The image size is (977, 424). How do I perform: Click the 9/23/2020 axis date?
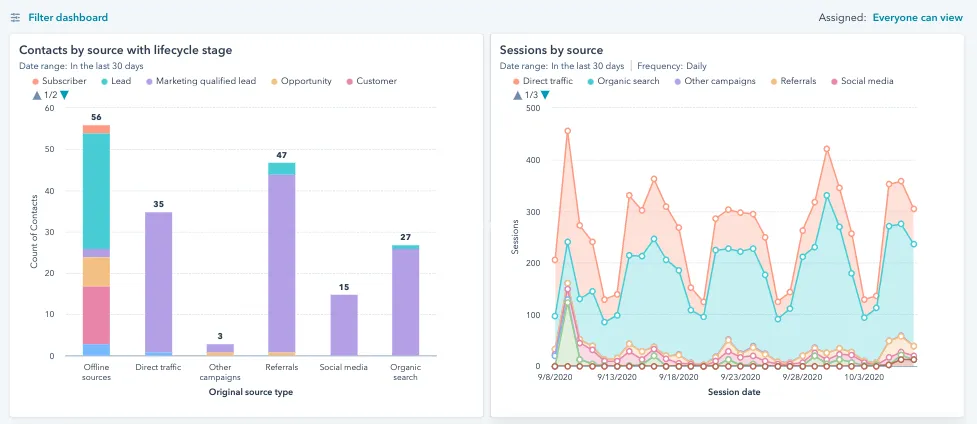click(x=740, y=377)
